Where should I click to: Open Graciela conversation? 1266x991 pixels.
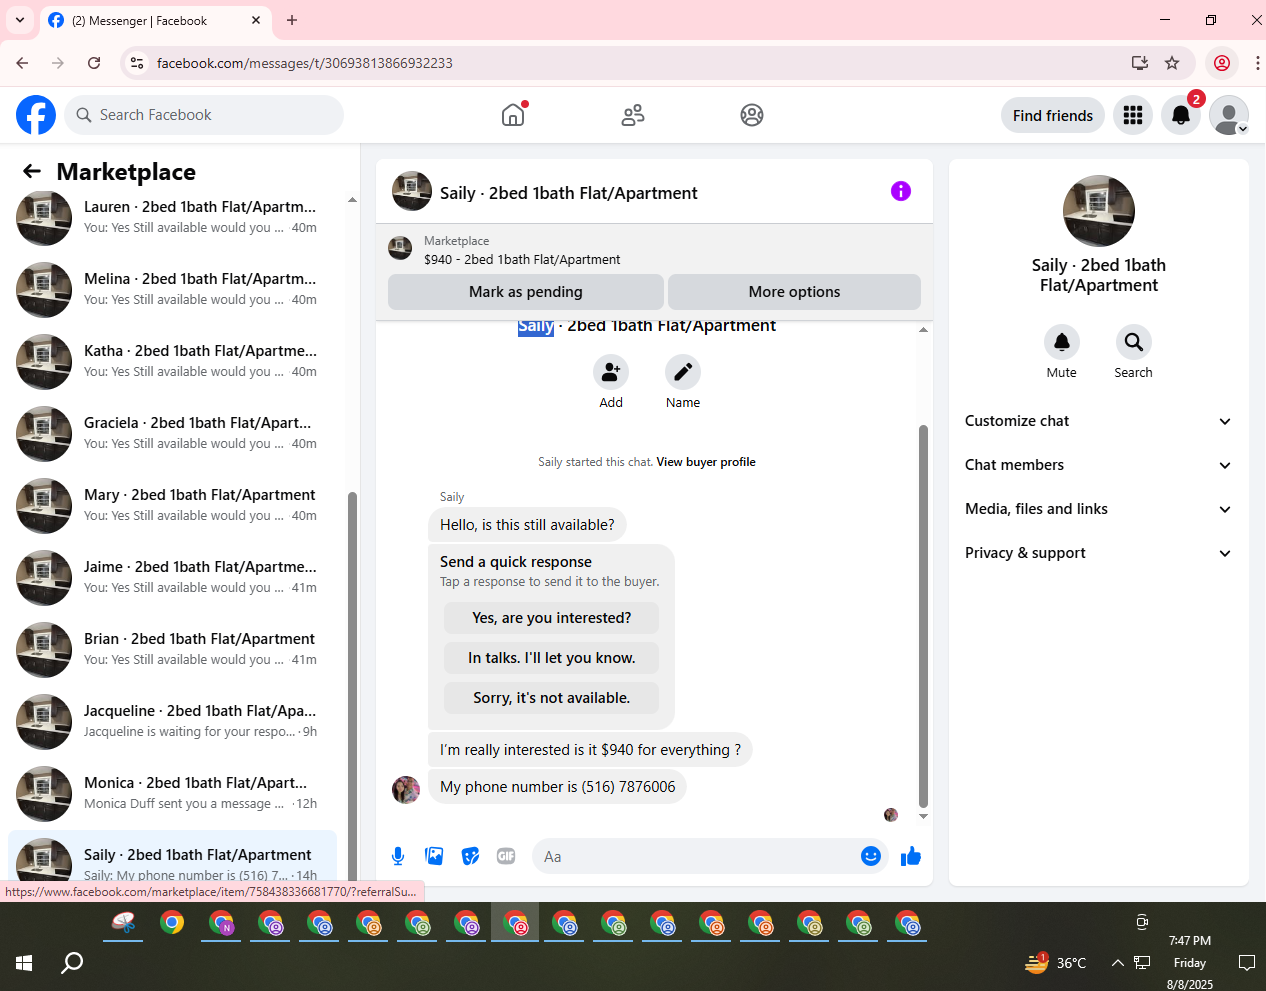tap(172, 433)
